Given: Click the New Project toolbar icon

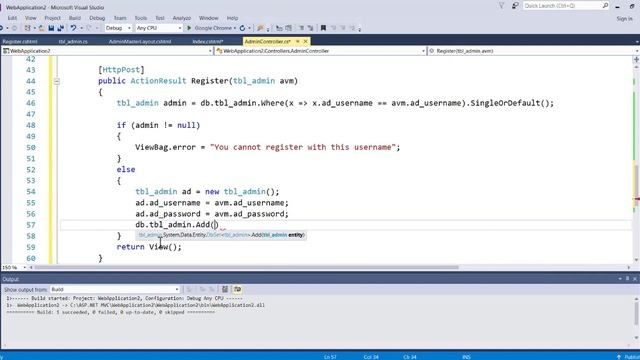Looking at the screenshot, I should (x=27, y=28).
